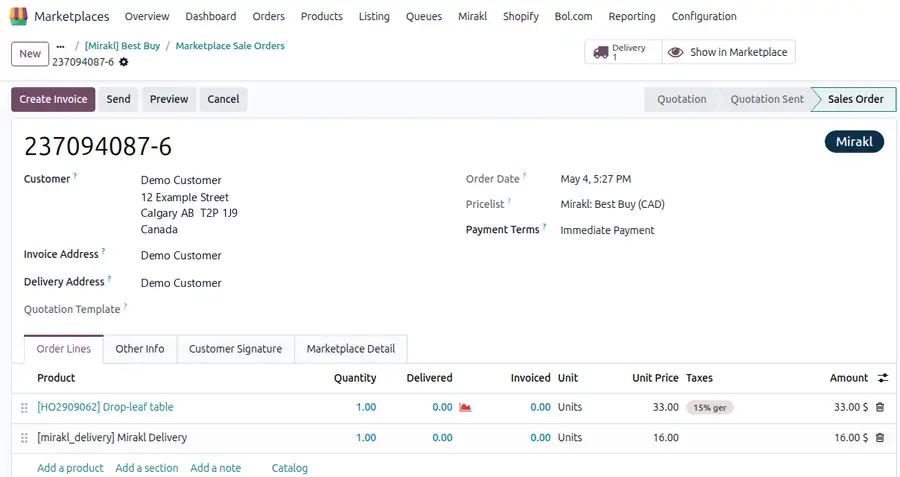
Task: Go to Marketplace Sale Orders breadcrumb
Action: [x=230, y=46]
